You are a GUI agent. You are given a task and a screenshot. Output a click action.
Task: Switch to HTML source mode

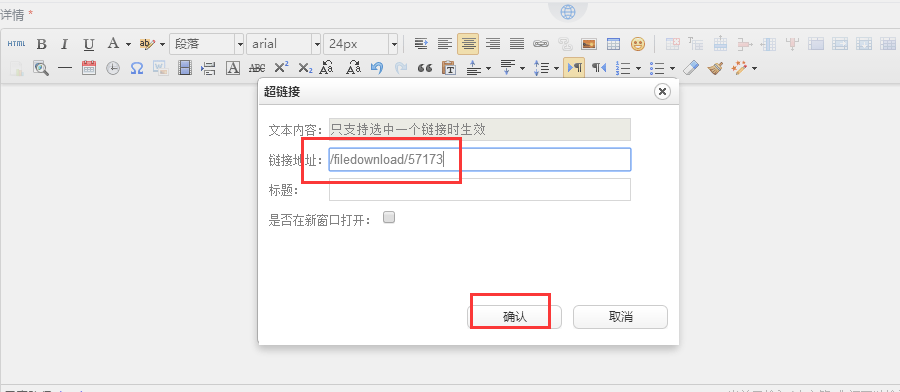coord(17,44)
